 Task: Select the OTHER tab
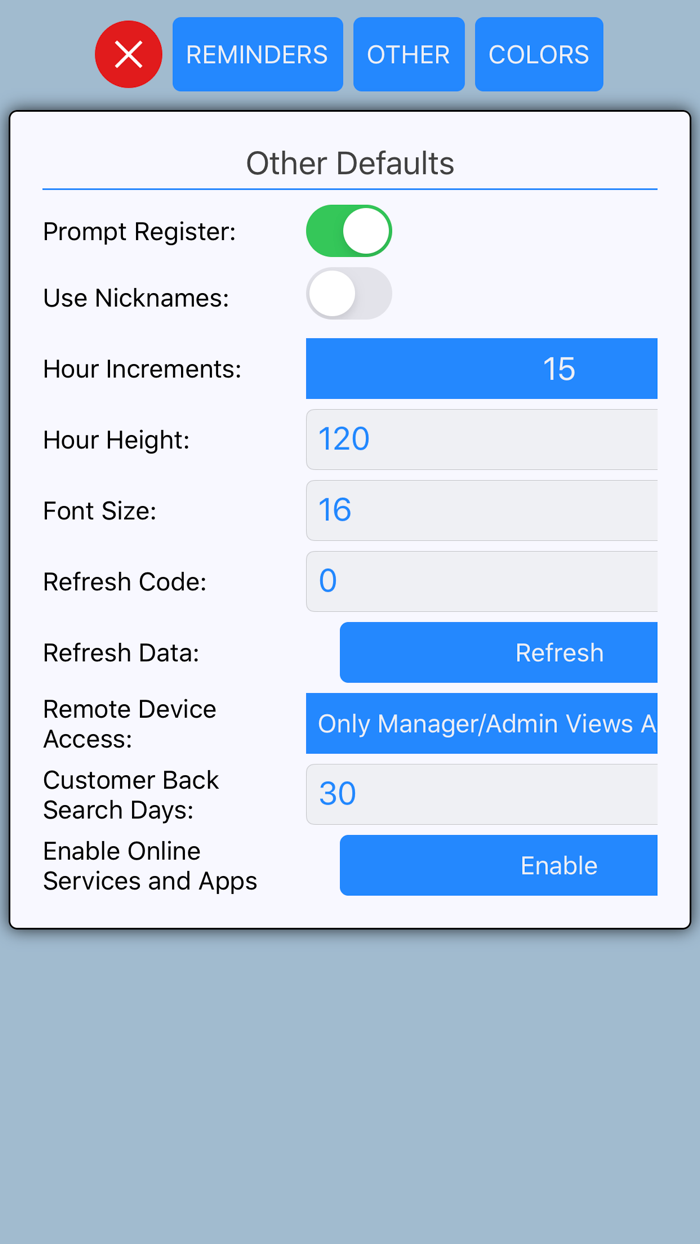(408, 54)
